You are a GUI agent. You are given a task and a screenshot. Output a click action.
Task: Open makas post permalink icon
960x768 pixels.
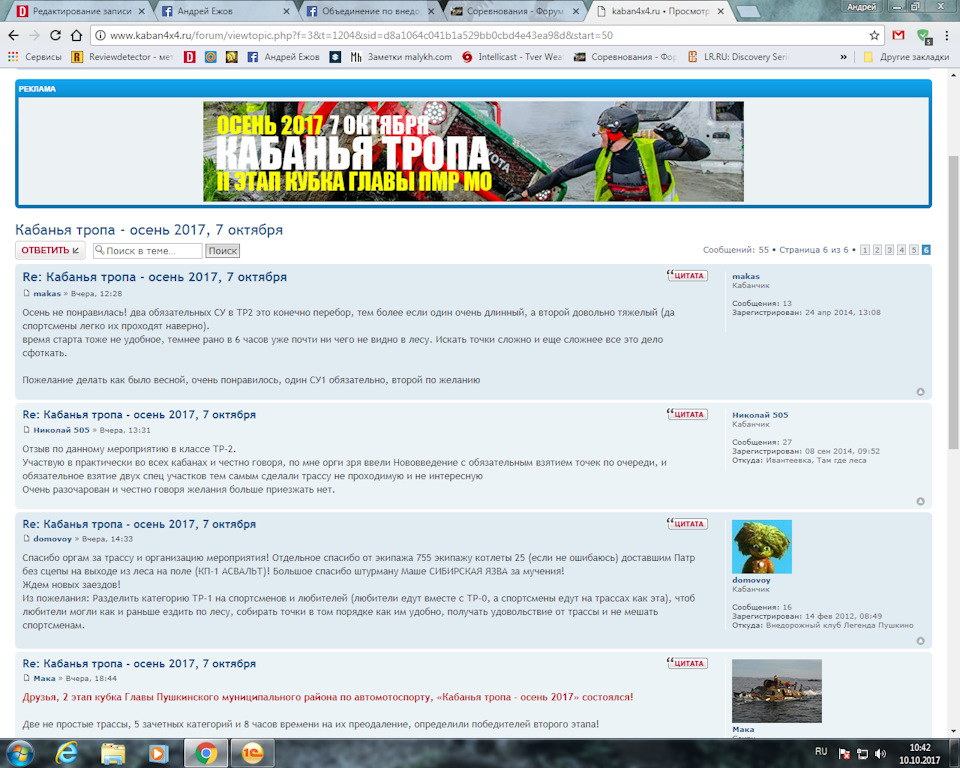point(26,293)
